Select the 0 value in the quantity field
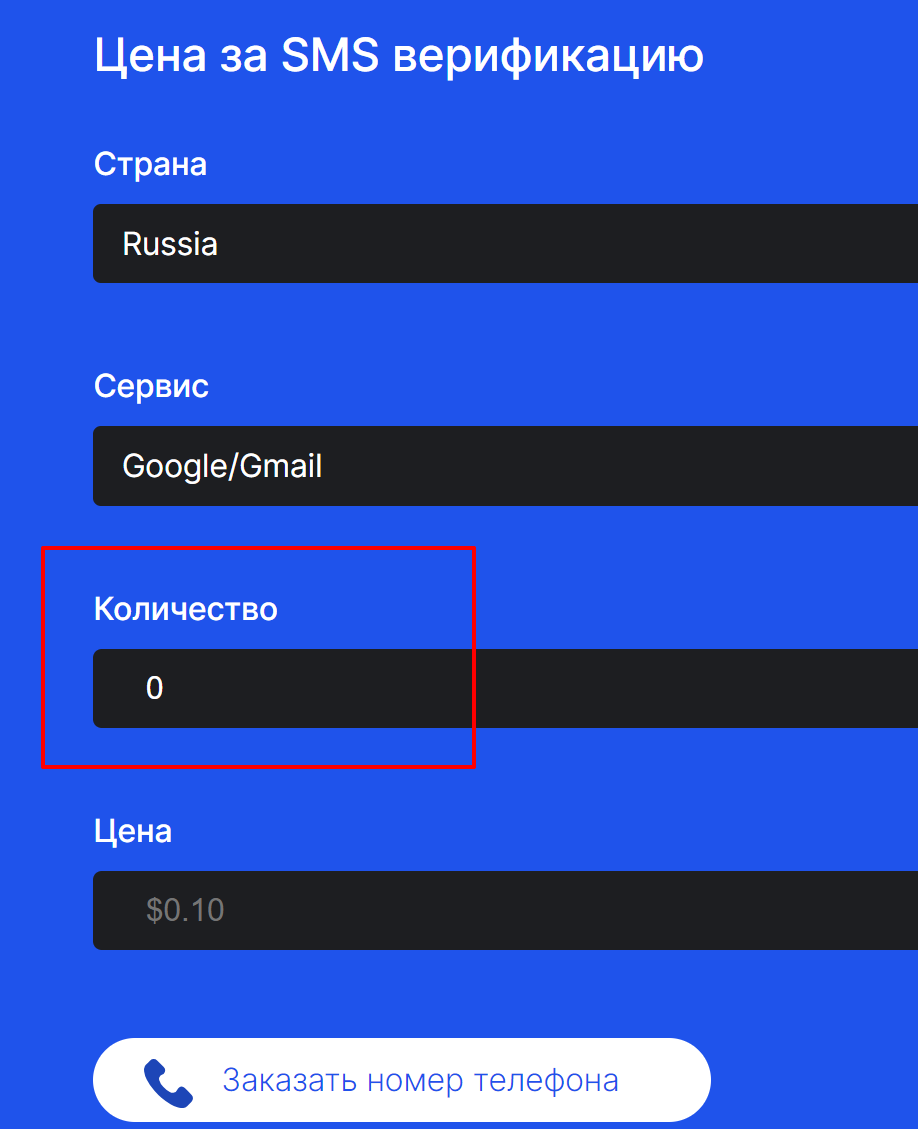The width and height of the screenshot is (918, 1129). pos(154,688)
